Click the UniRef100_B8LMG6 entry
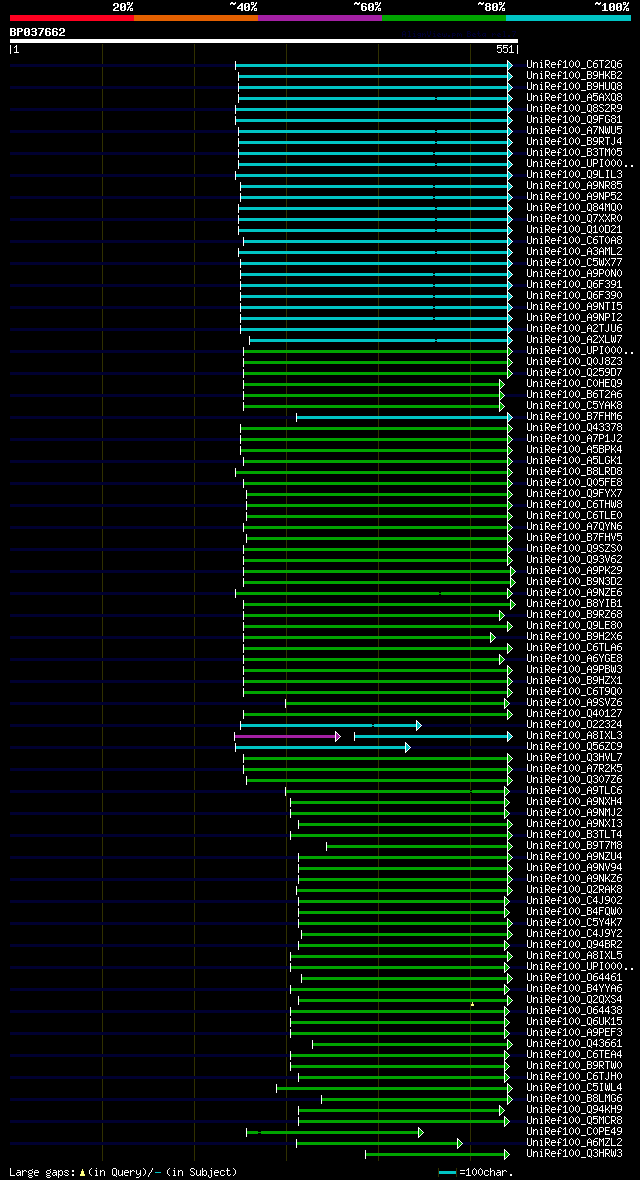This screenshot has width=640, height=1180. [x=574, y=1098]
